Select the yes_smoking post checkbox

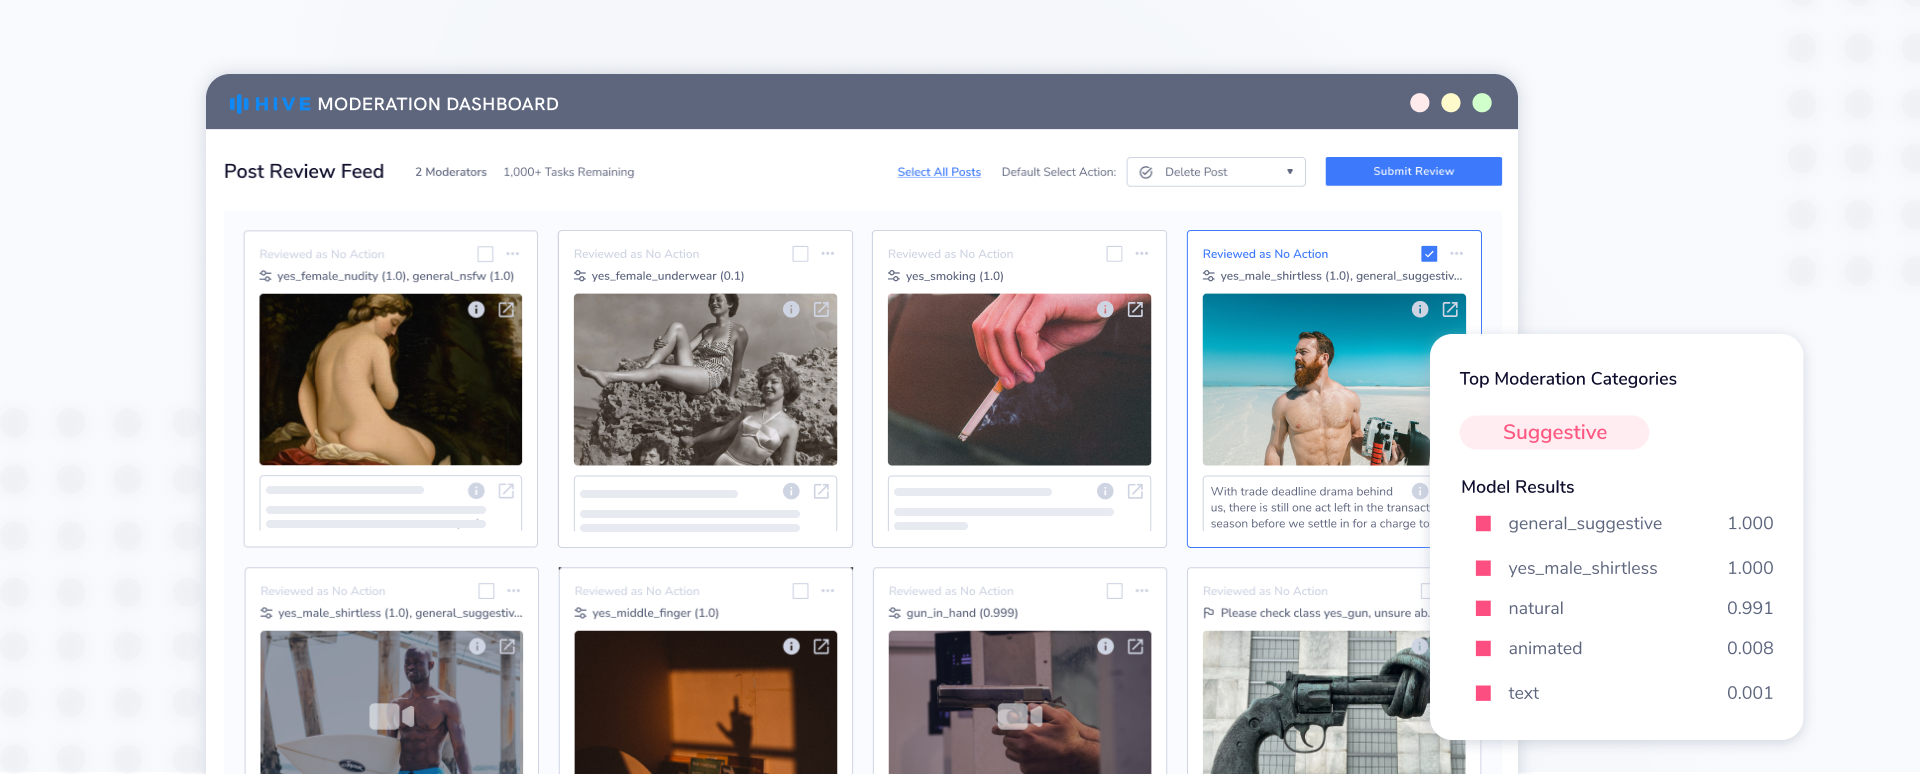coord(1114,254)
